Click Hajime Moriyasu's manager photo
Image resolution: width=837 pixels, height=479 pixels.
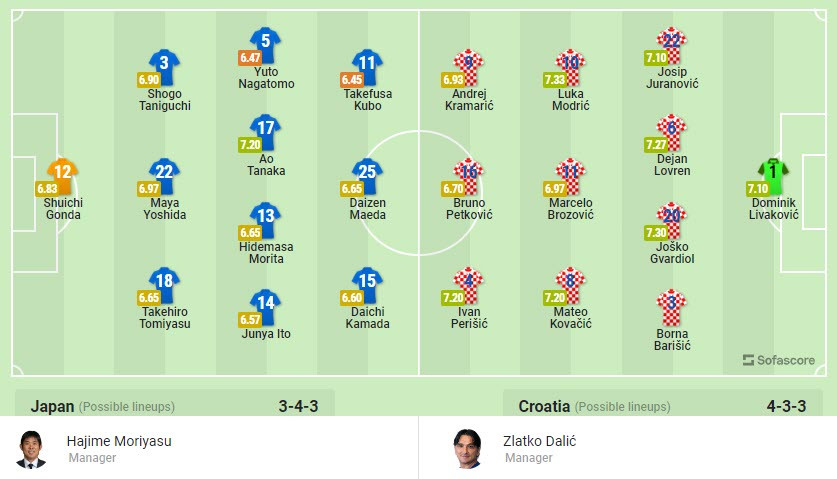click(x=31, y=449)
